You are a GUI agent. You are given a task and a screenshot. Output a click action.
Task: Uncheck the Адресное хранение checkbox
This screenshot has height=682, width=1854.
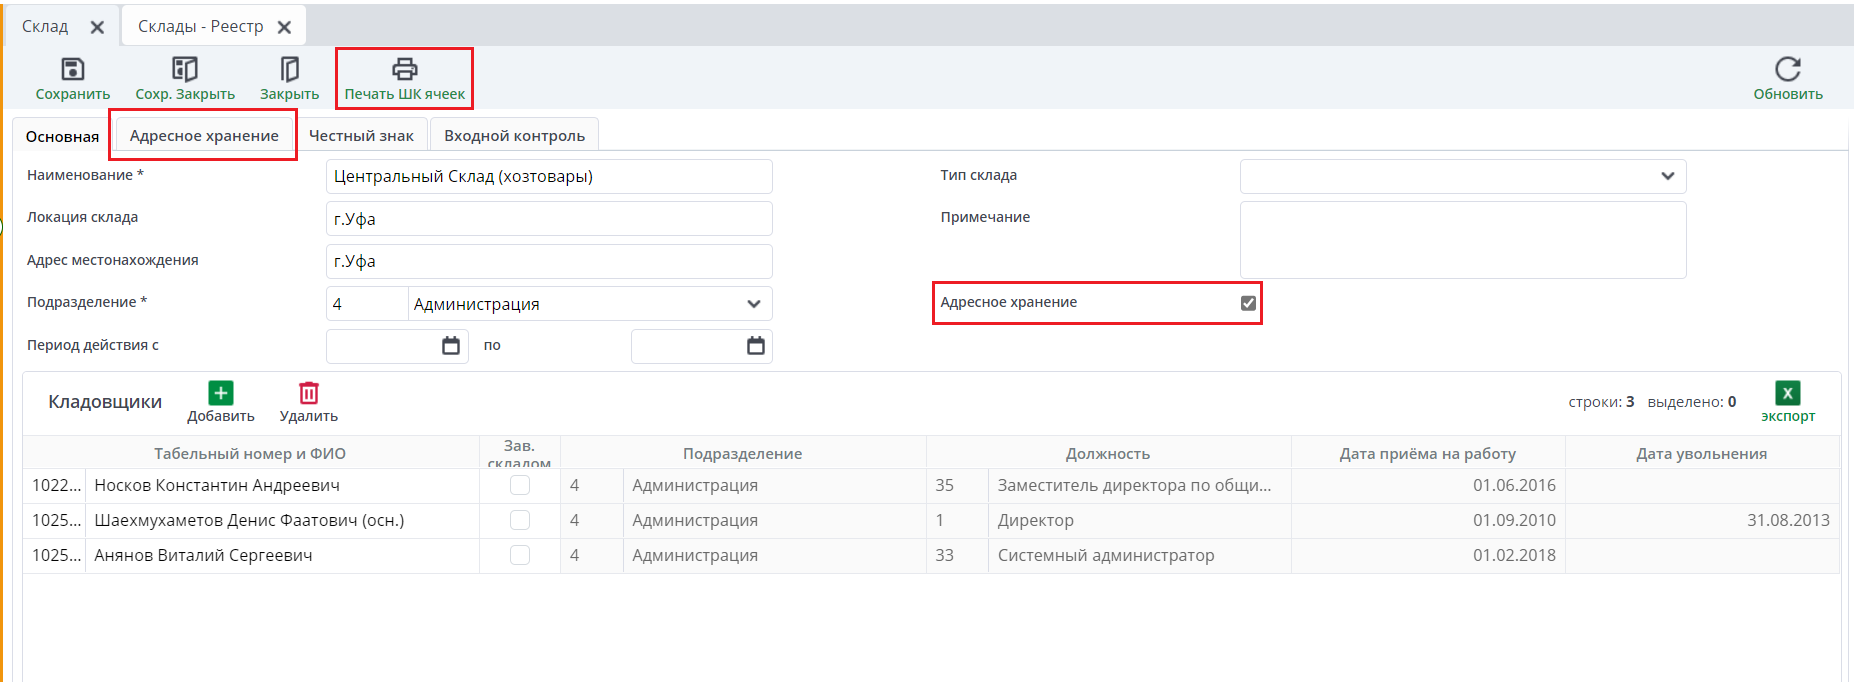pyautogui.click(x=1248, y=303)
